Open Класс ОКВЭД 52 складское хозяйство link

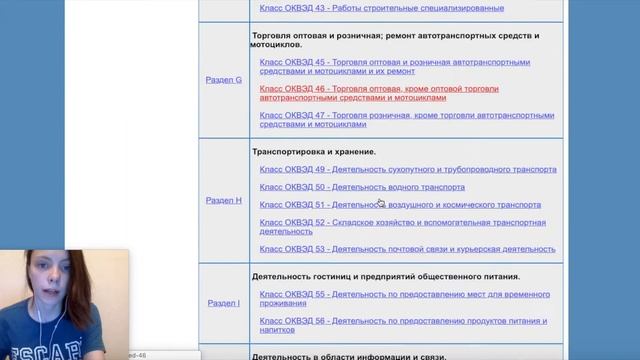click(402, 227)
